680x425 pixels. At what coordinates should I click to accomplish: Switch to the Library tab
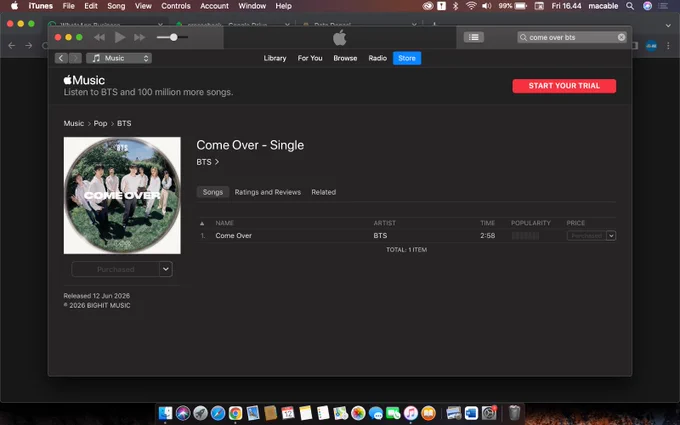click(x=275, y=58)
